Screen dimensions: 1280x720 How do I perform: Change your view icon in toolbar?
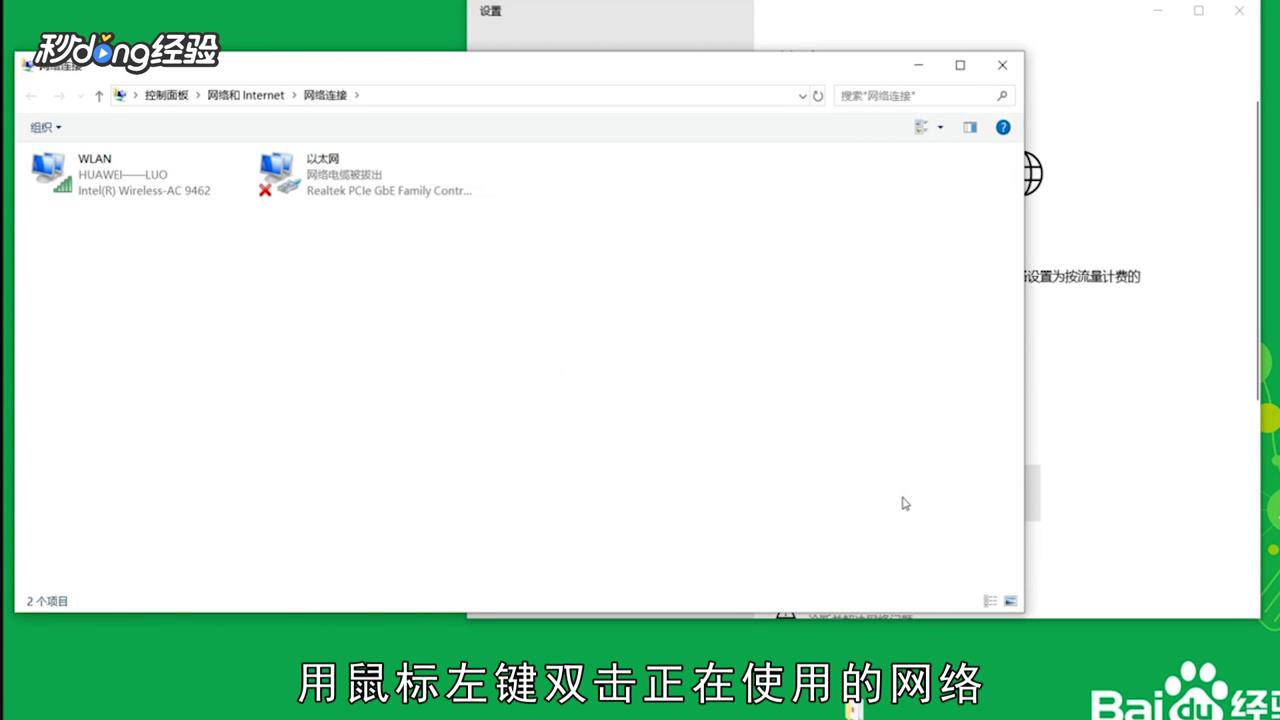922,127
